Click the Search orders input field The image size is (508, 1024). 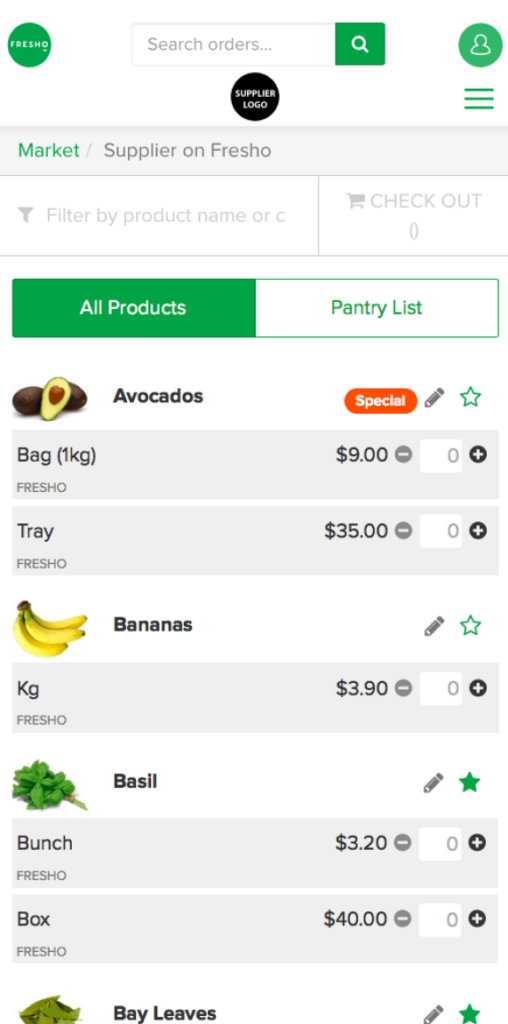234,44
